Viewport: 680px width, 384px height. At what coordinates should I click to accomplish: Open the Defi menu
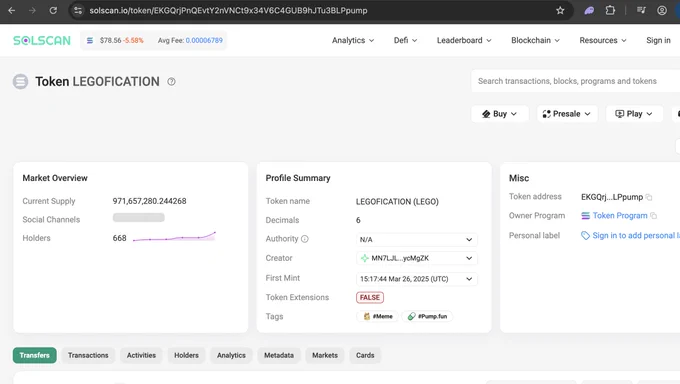(x=405, y=40)
